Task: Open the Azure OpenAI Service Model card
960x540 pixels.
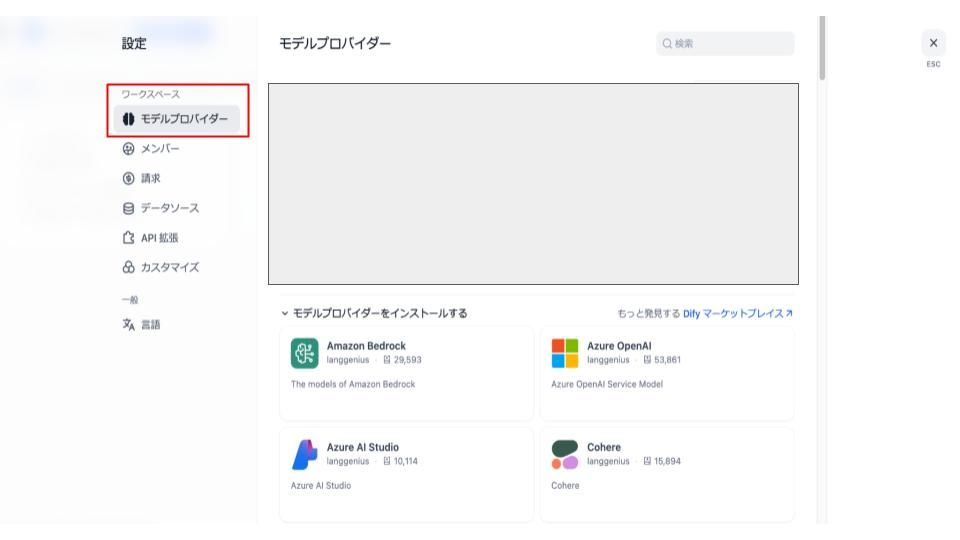Action: 667,372
